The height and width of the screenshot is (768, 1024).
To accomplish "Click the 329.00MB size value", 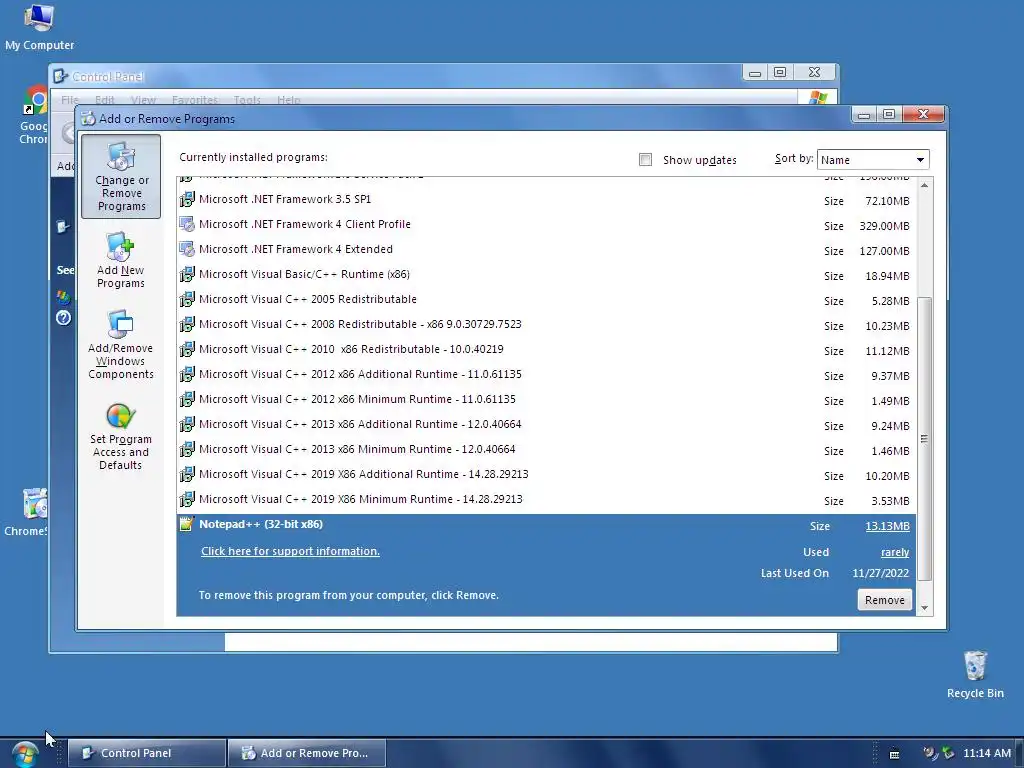I will [x=884, y=226].
